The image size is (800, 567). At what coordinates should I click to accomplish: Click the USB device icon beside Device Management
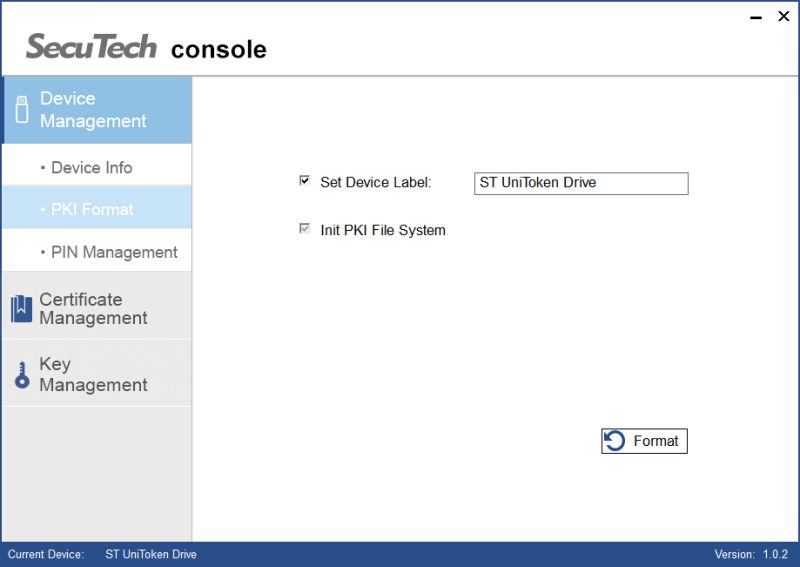pos(22,109)
